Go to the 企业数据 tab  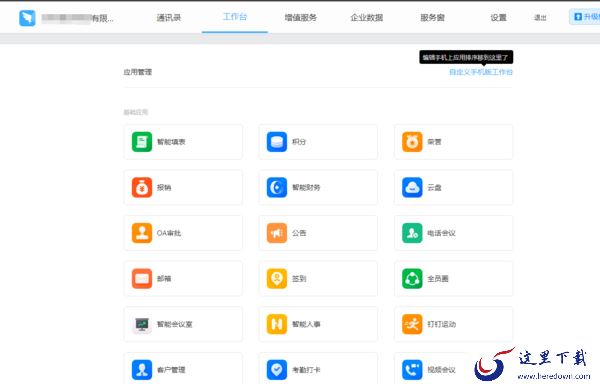coord(367,18)
